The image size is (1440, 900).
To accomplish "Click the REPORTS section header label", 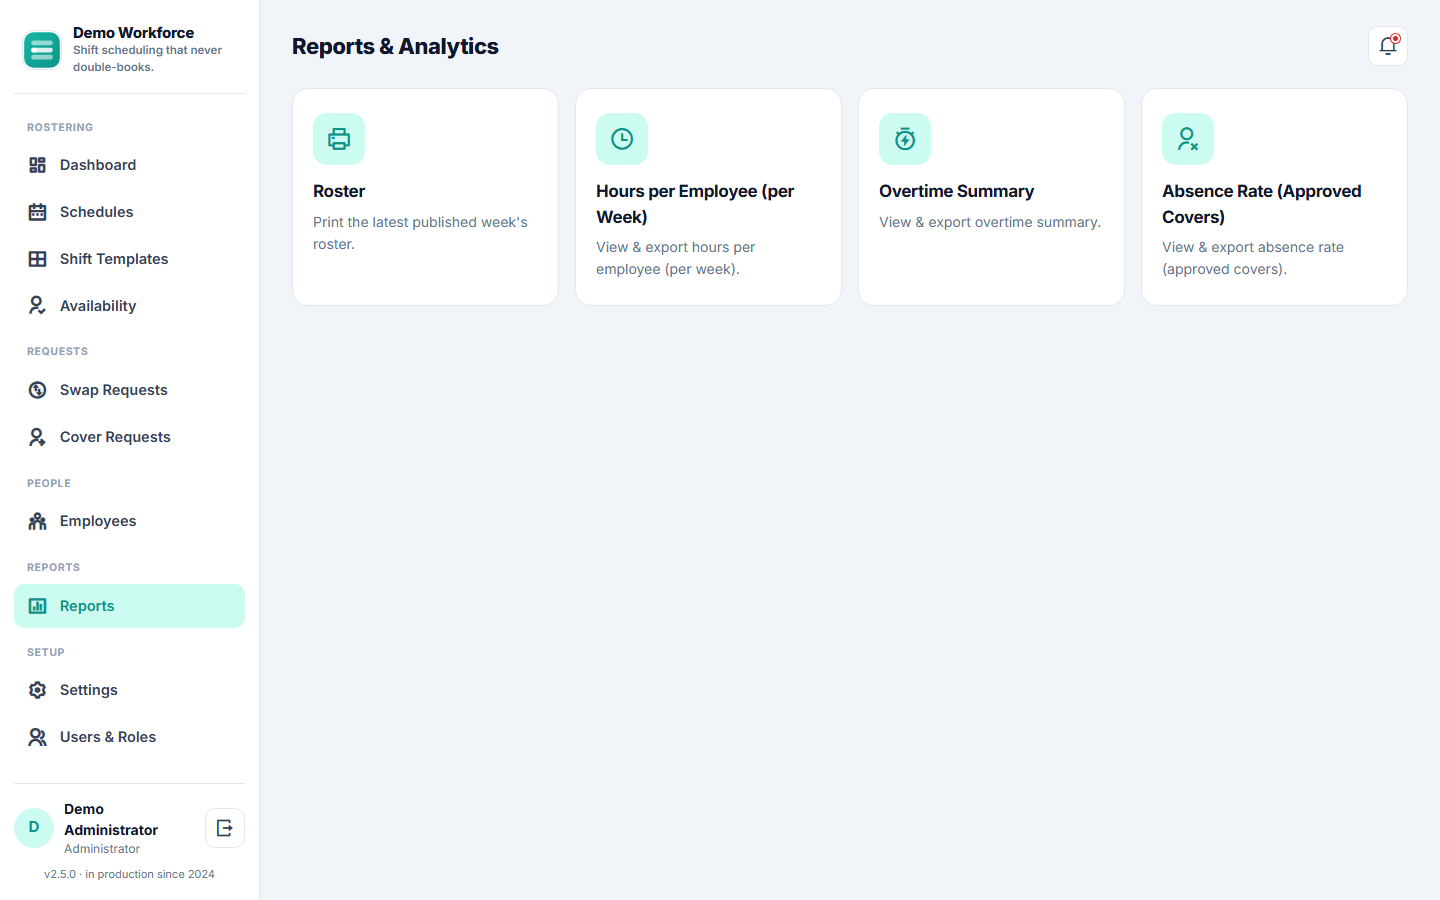I will 53,567.
